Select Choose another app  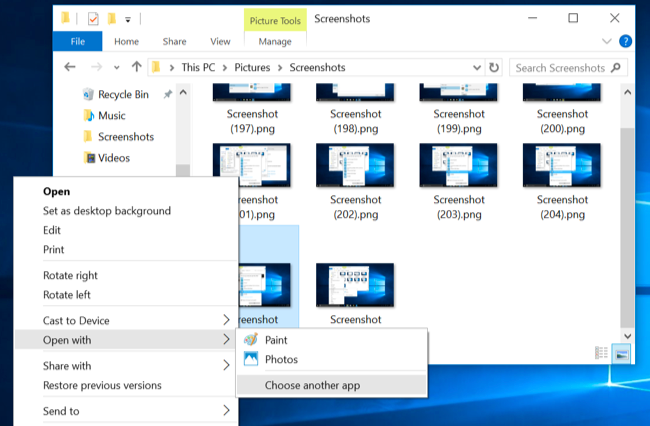coord(312,385)
